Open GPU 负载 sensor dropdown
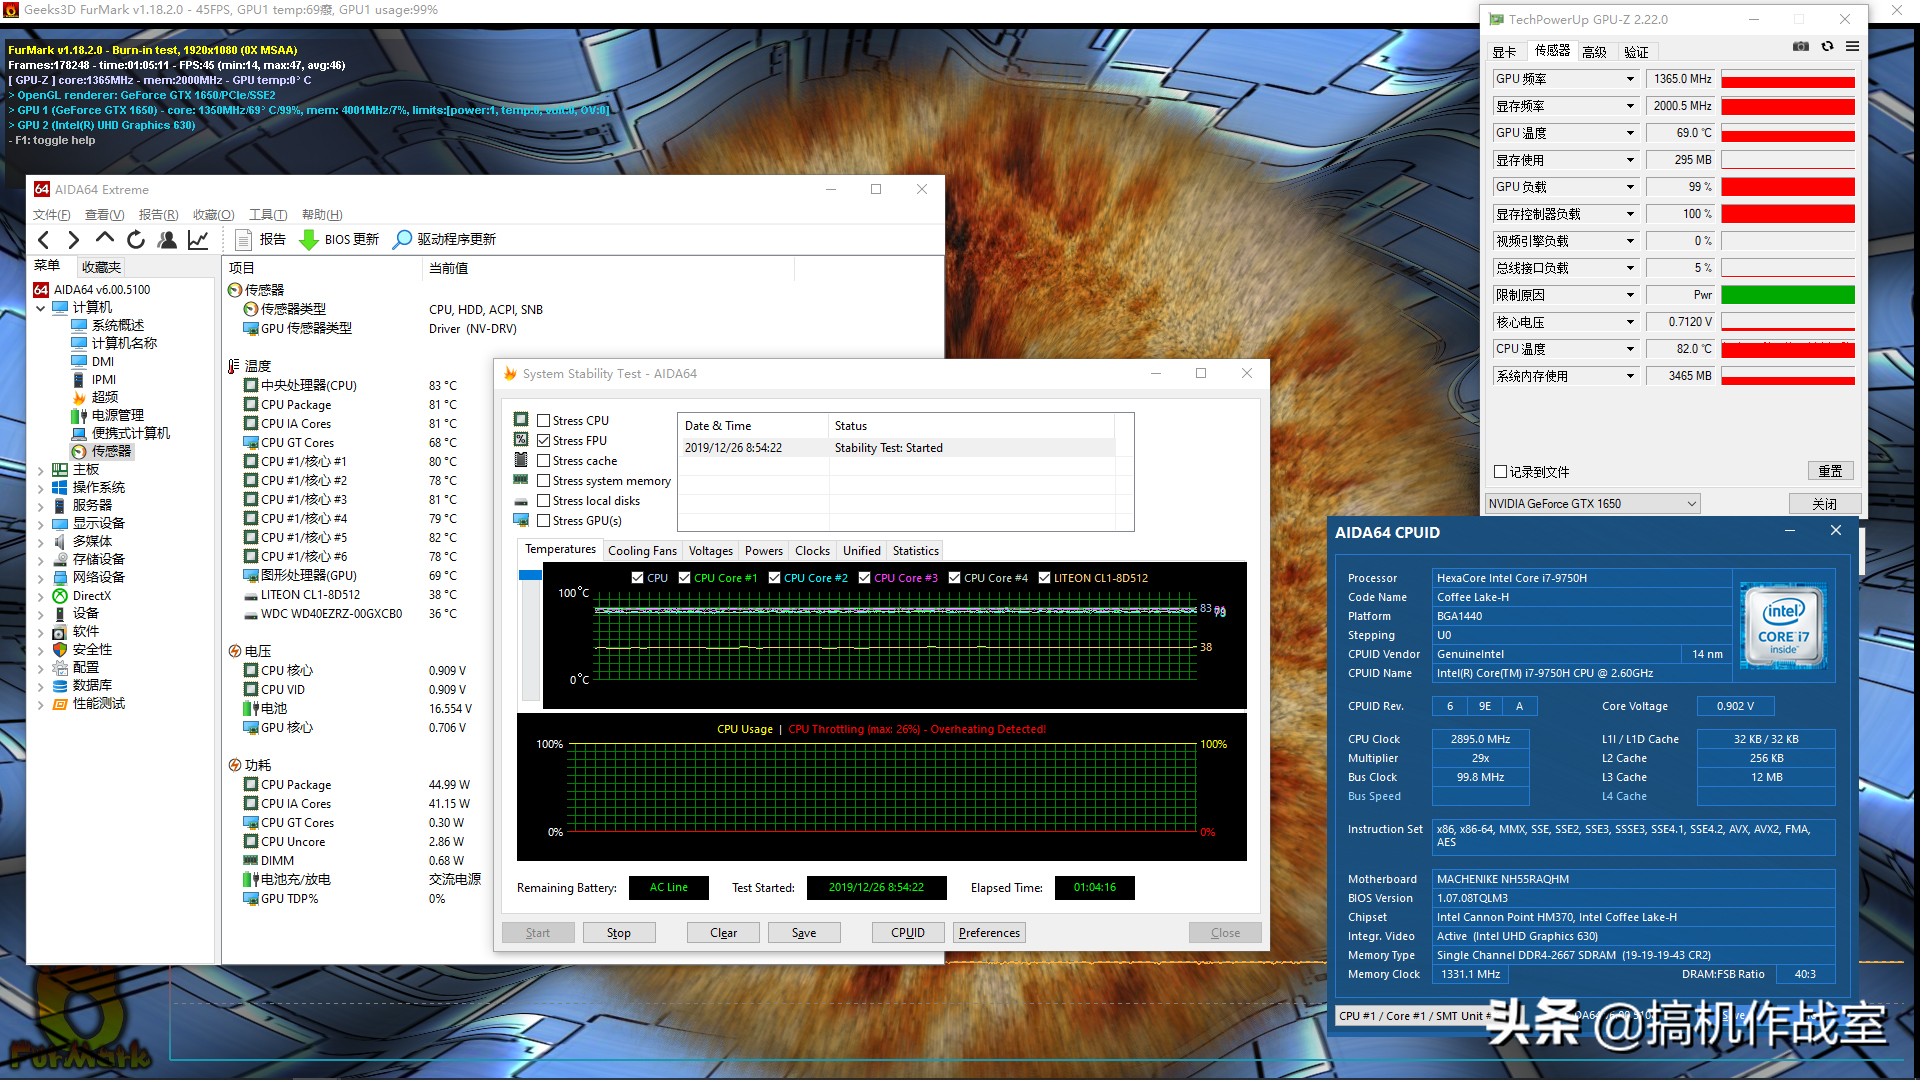The height and width of the screenshot is (1082, 1922). pyautogui.click(x=1631, y=187)
